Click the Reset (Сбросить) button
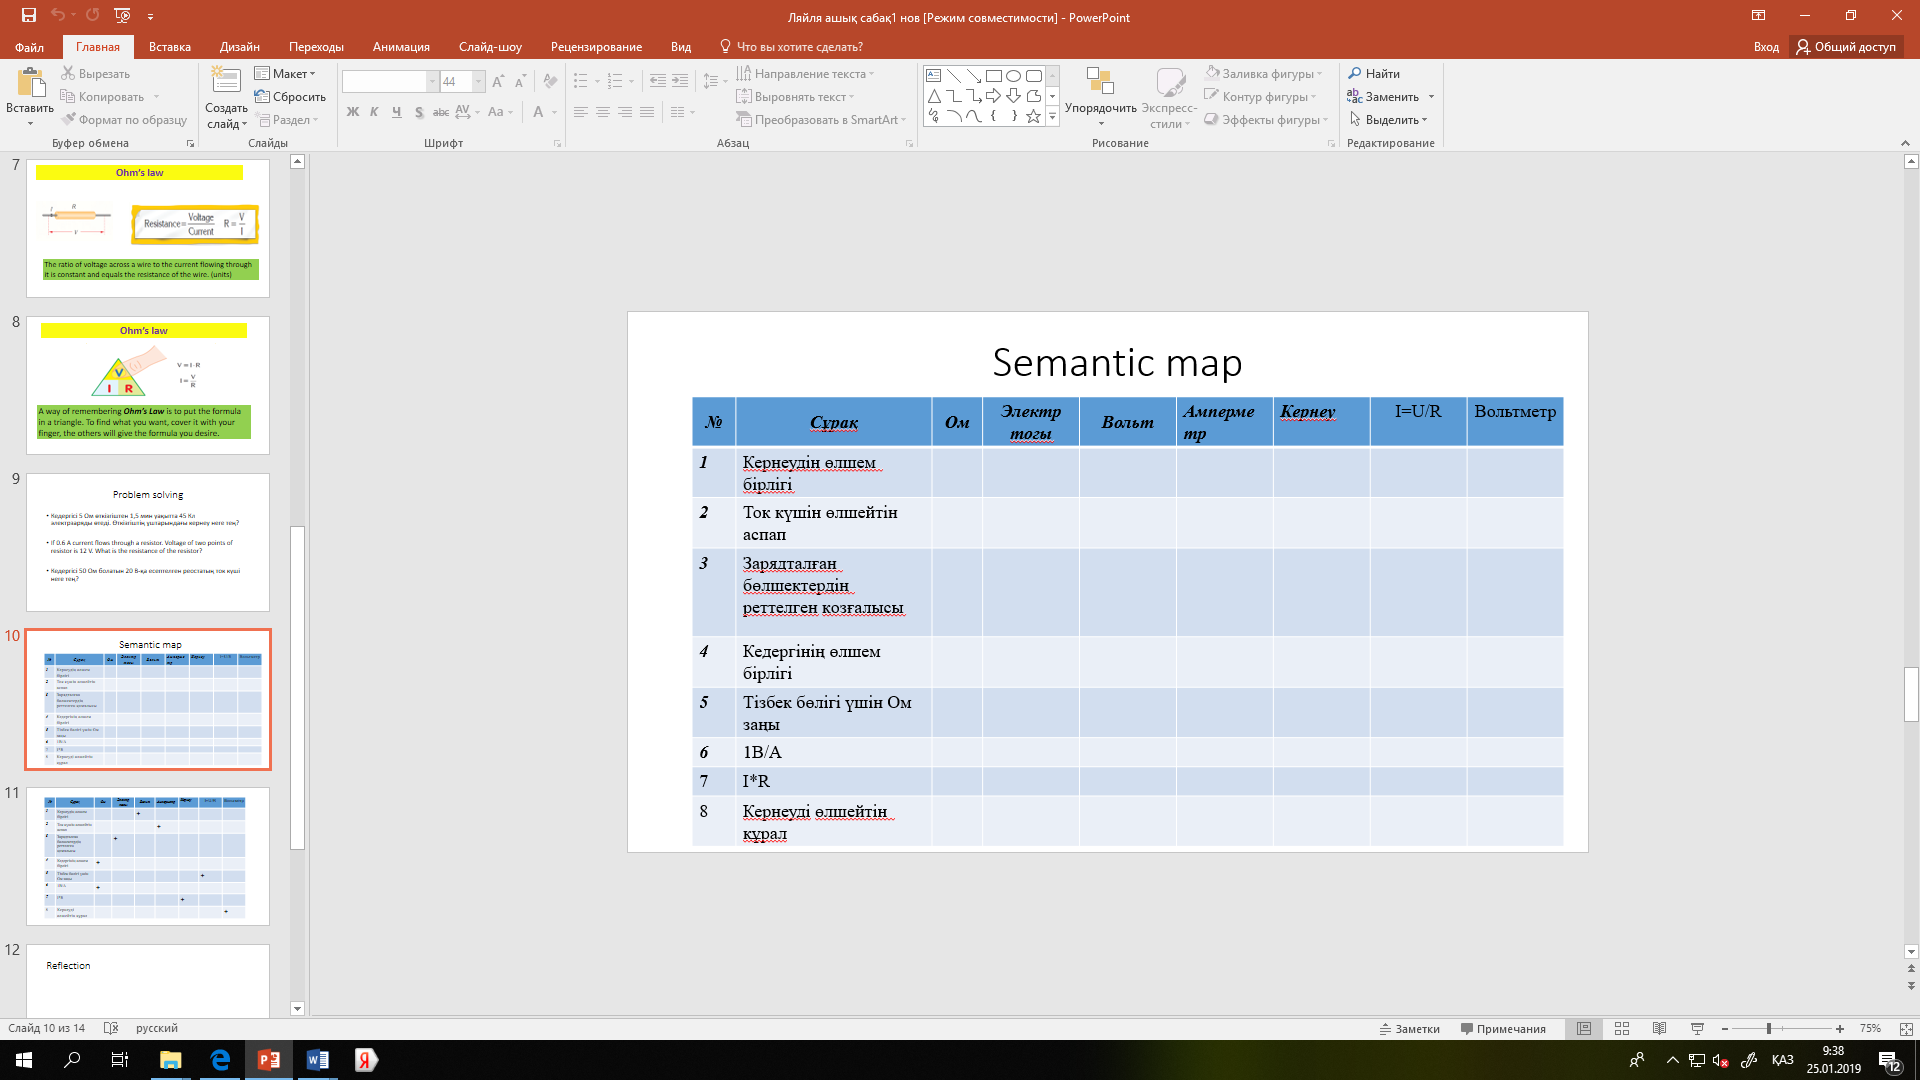 tap(290, 96)
